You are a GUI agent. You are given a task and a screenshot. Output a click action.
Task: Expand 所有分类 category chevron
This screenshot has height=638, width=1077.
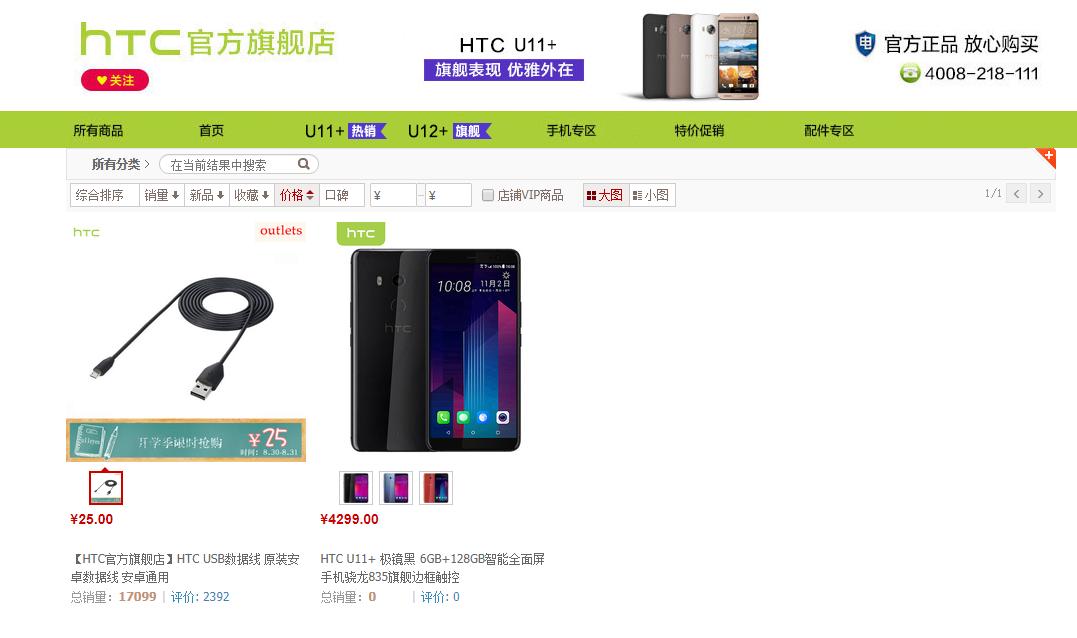click(147, 164)
